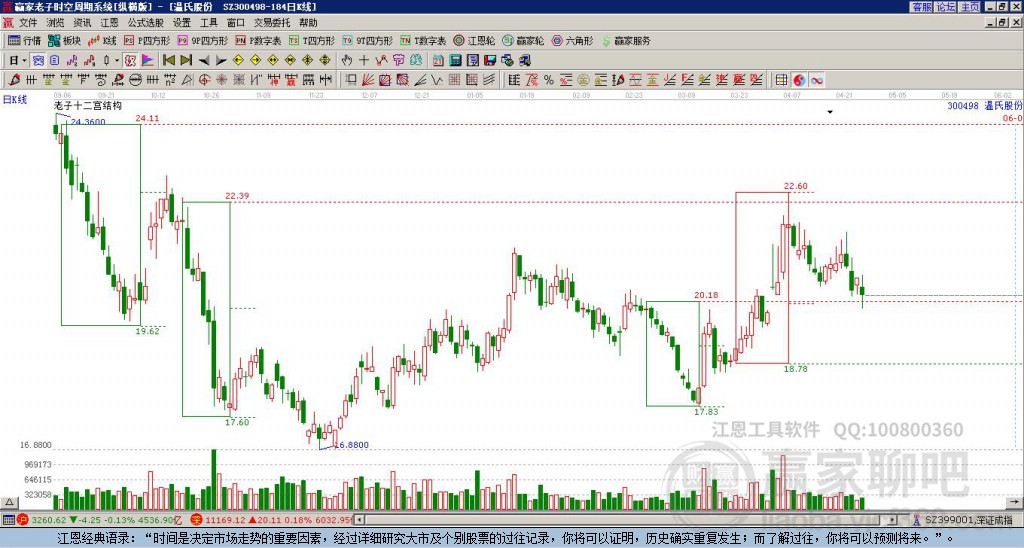
Task: Select the crosshair plus tool
Action: pos(364,60)
